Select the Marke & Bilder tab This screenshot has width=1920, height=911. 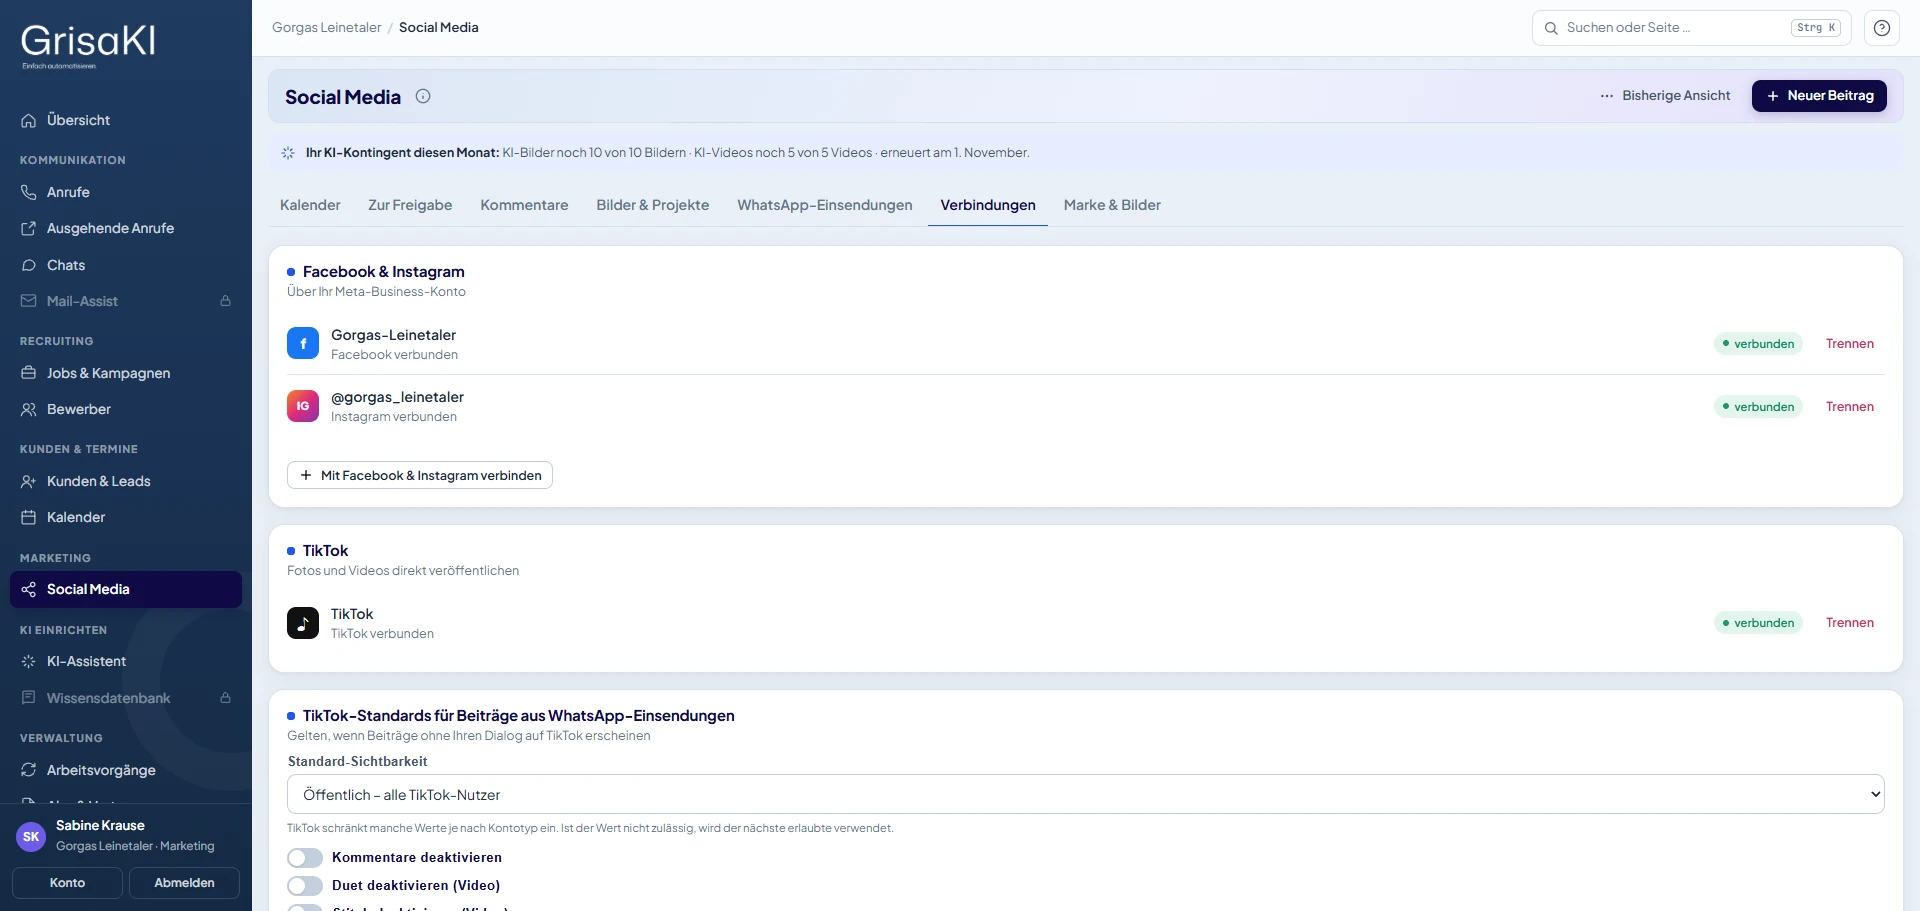pyautogui.click(x=1112, y=205)
